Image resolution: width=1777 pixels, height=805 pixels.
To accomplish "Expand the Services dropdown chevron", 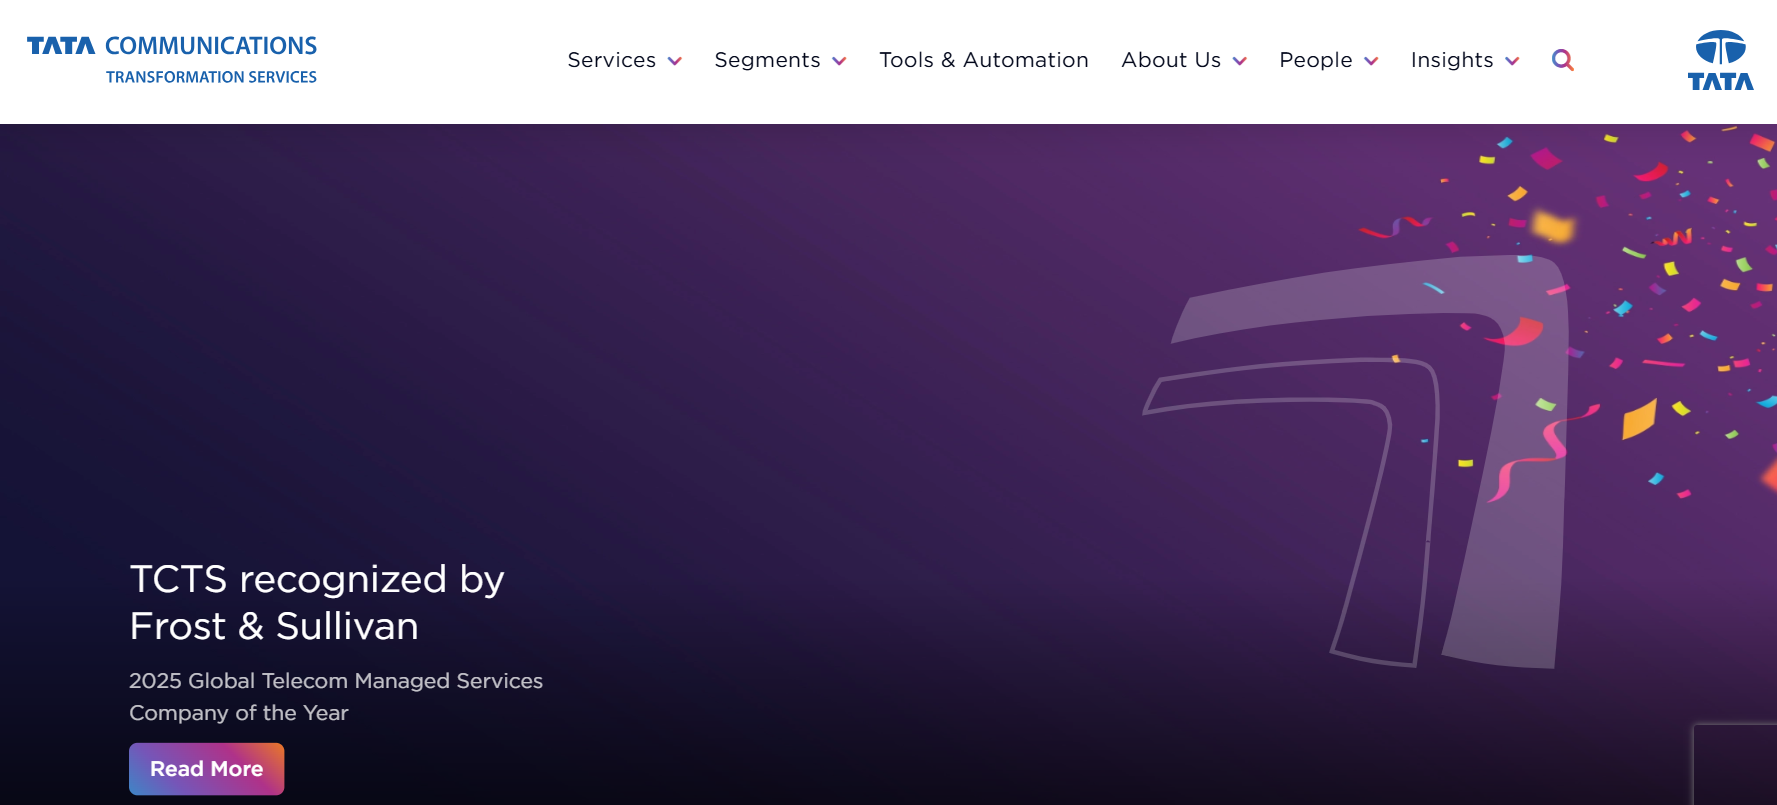I will tap(675, 62).
